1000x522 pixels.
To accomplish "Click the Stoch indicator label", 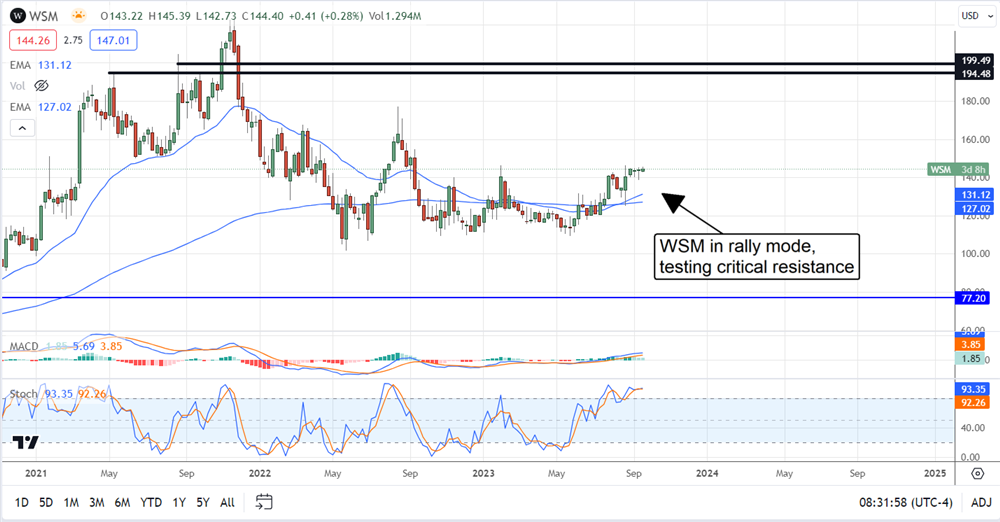I will [x=24, y=394].
